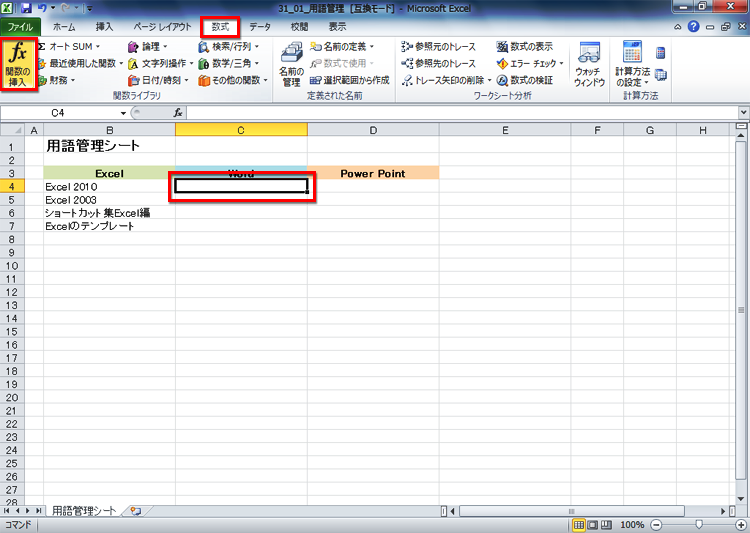Click the Save icon in quick access toolbar
The width and height of the screenshot is (750, 533).
point(26,8)
